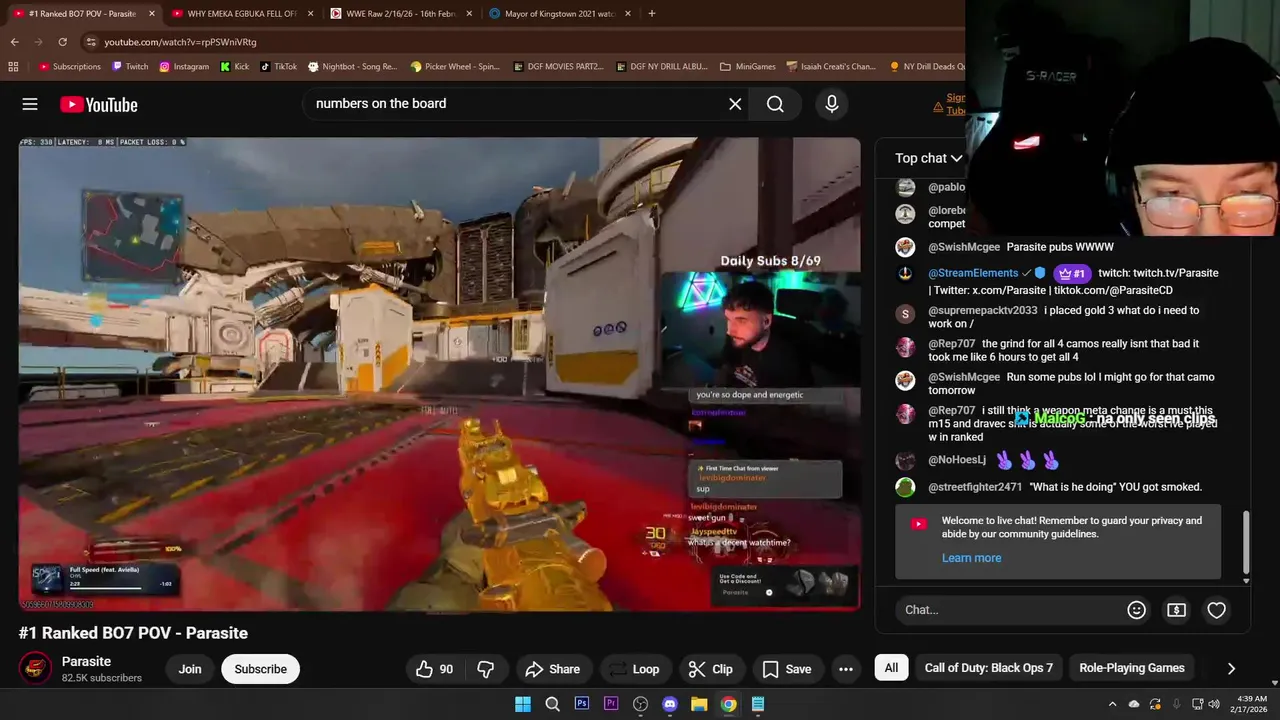Open Super Chat dollar icon

[1176, 610]
